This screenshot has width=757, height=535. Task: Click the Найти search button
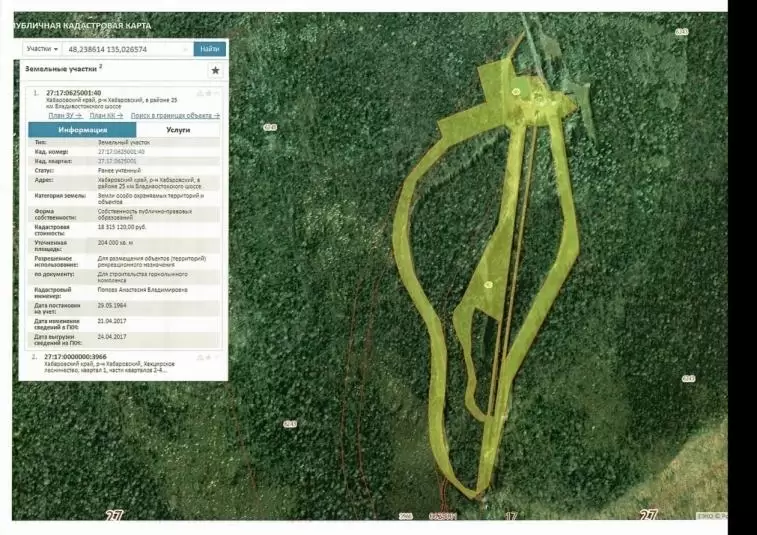click(210, 48)
